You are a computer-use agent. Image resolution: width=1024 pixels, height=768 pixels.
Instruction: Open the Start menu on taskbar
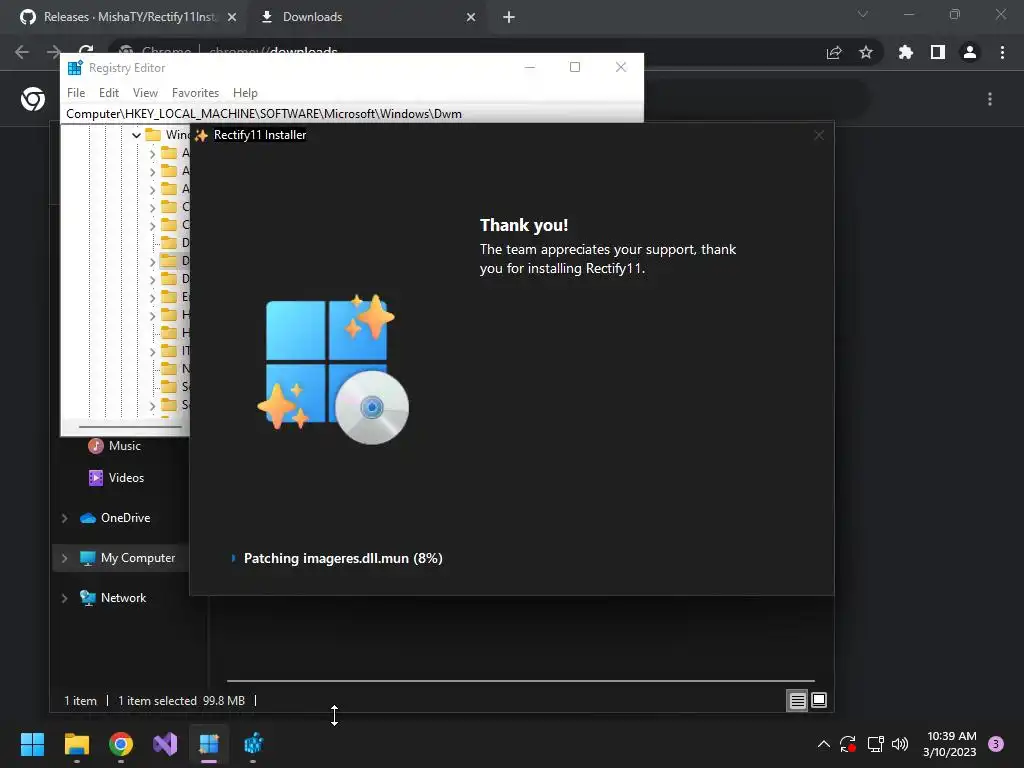(x=32, y=744)
